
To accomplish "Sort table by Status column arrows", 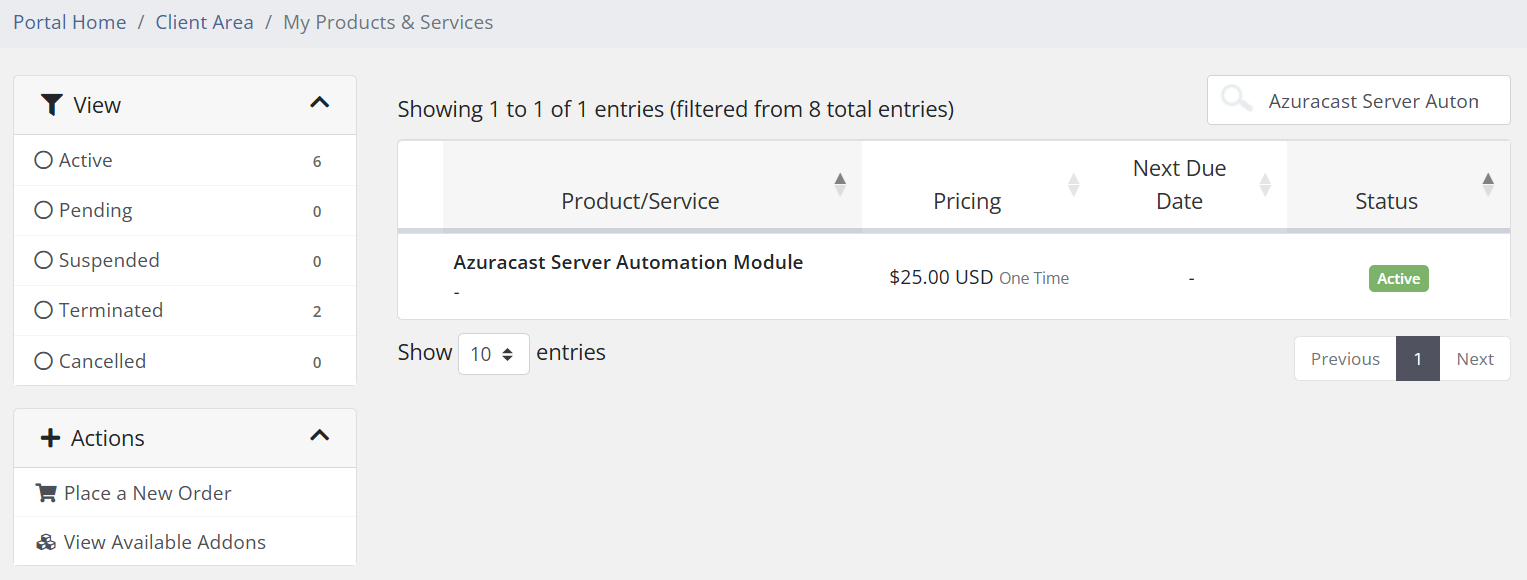I will [x=1488, y=184].
